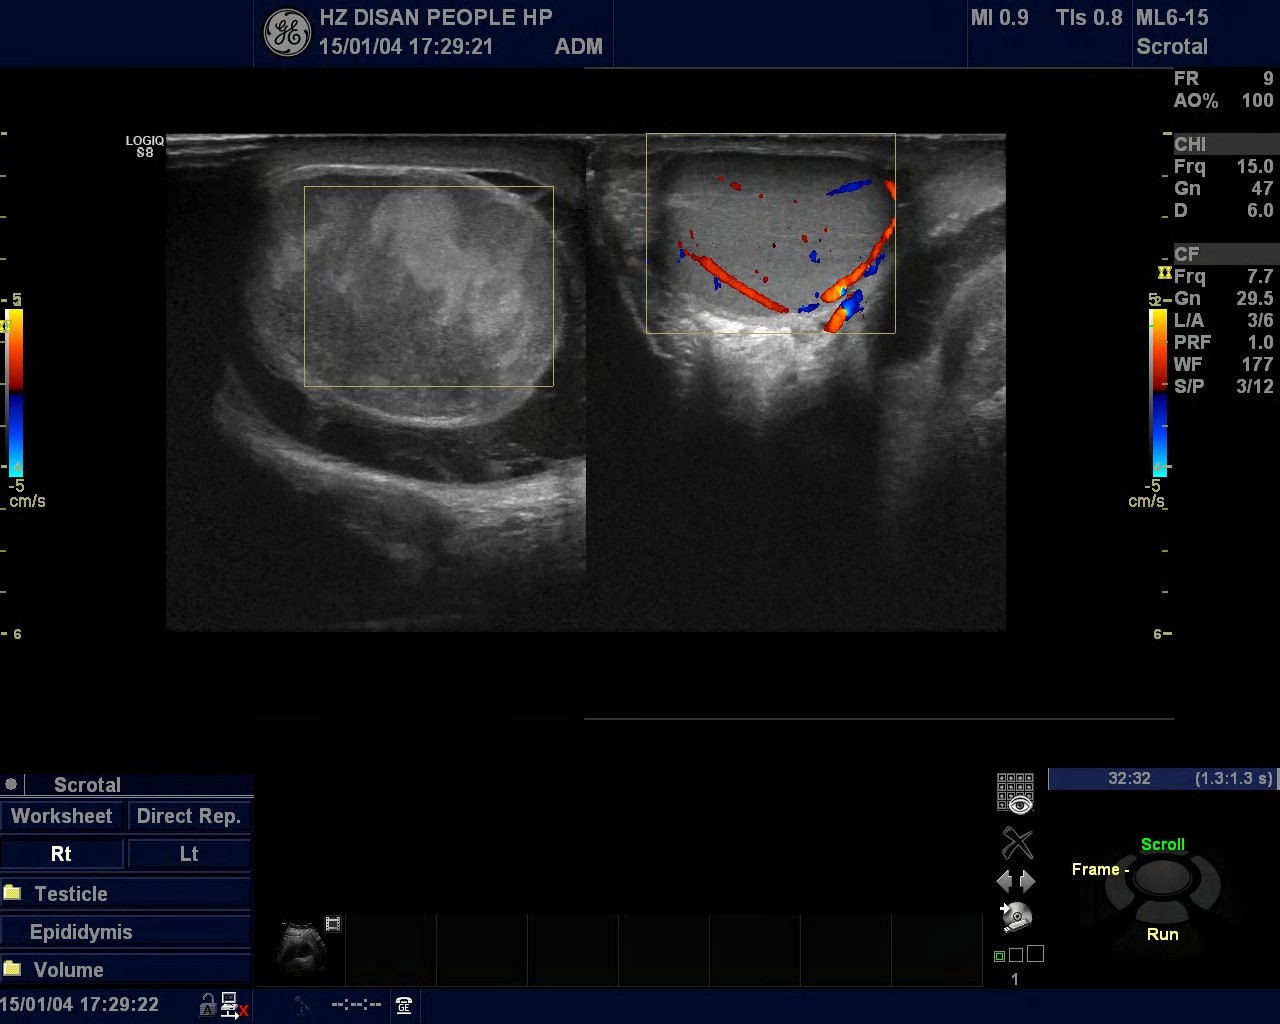Image resolution: width=1280 pixels, height=1024 pixels.
Task: Open the Direct Rep. tab
Action: (189, 816)
